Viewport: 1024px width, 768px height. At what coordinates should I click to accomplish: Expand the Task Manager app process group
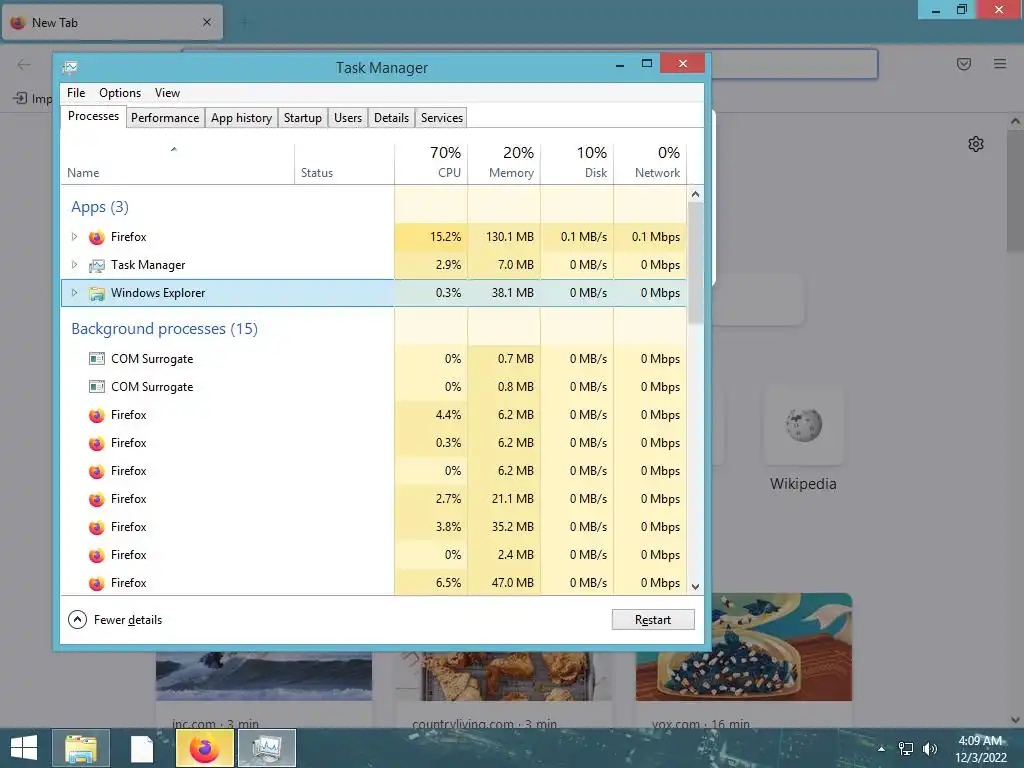(74, 264)
